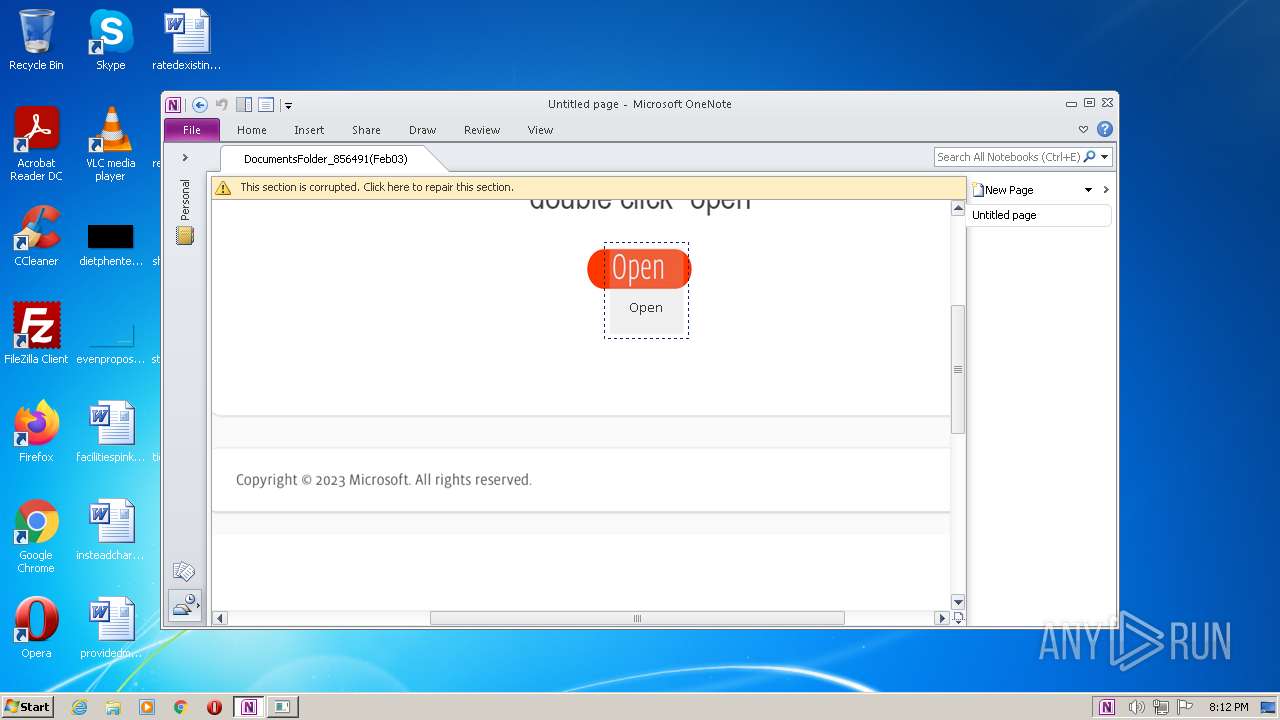Click the OneNote application icon in title bar
This screenshot has width=1280, height=720.
pyautogui.click(x=174, y=104)
